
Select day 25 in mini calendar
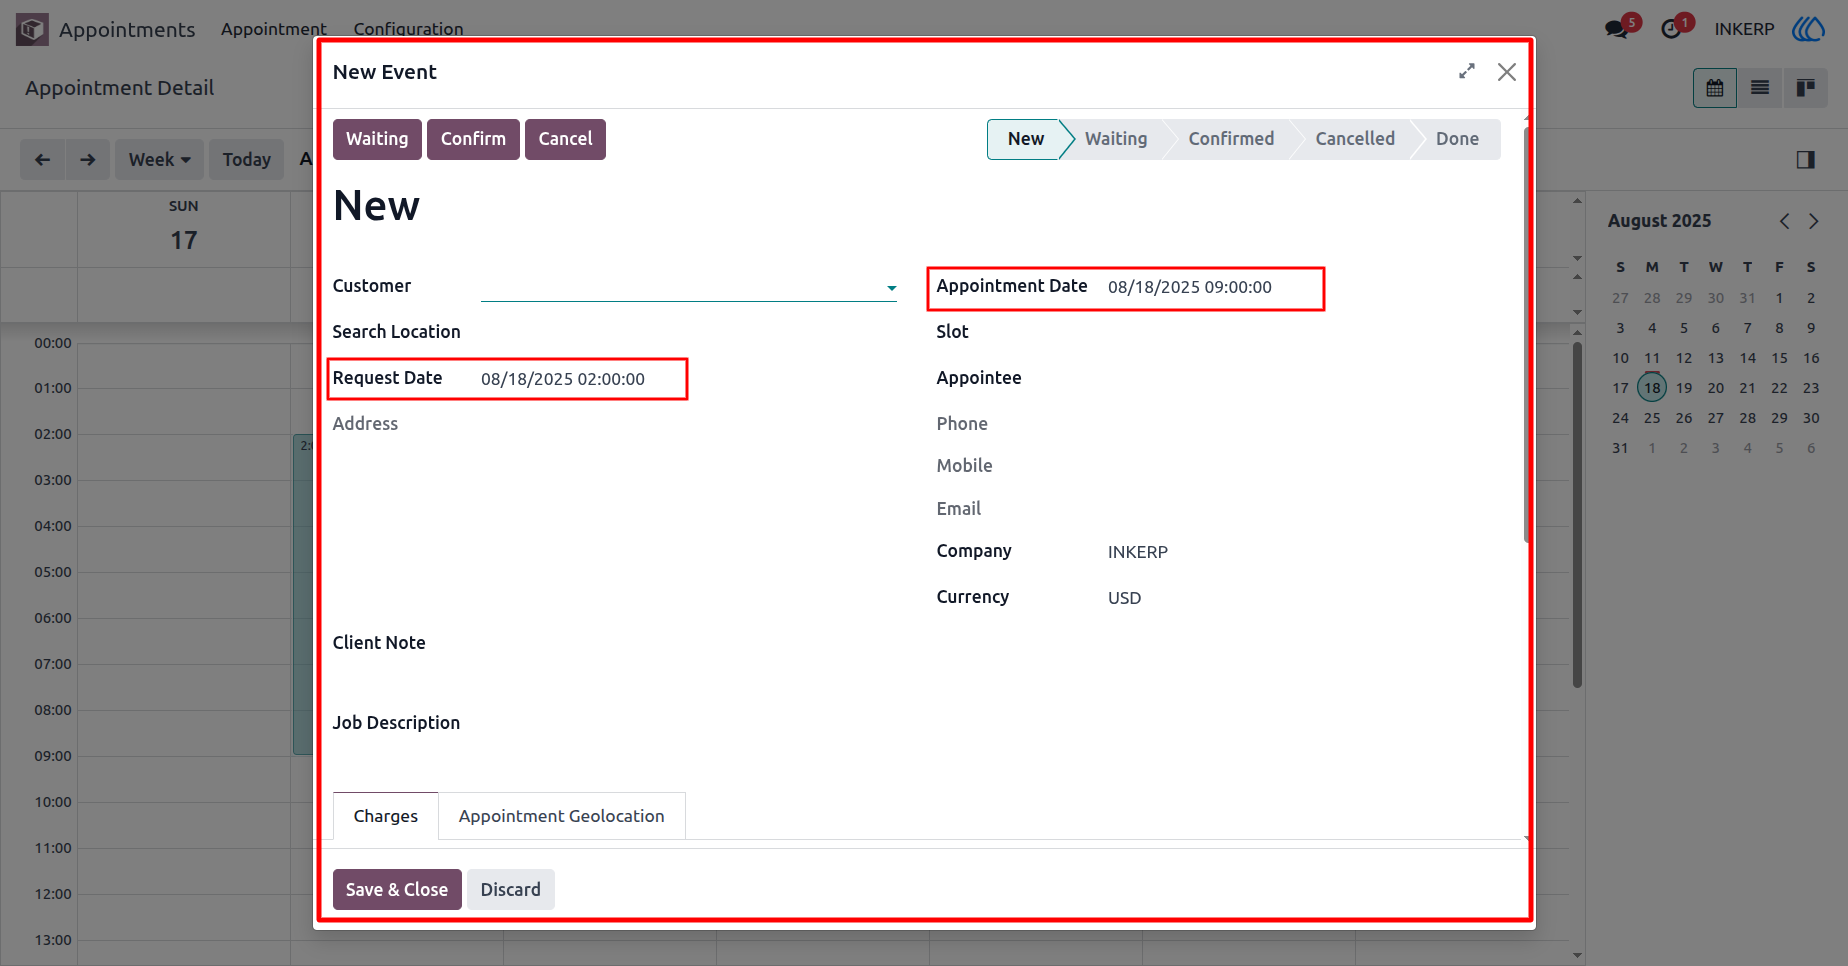[1652, 418]
